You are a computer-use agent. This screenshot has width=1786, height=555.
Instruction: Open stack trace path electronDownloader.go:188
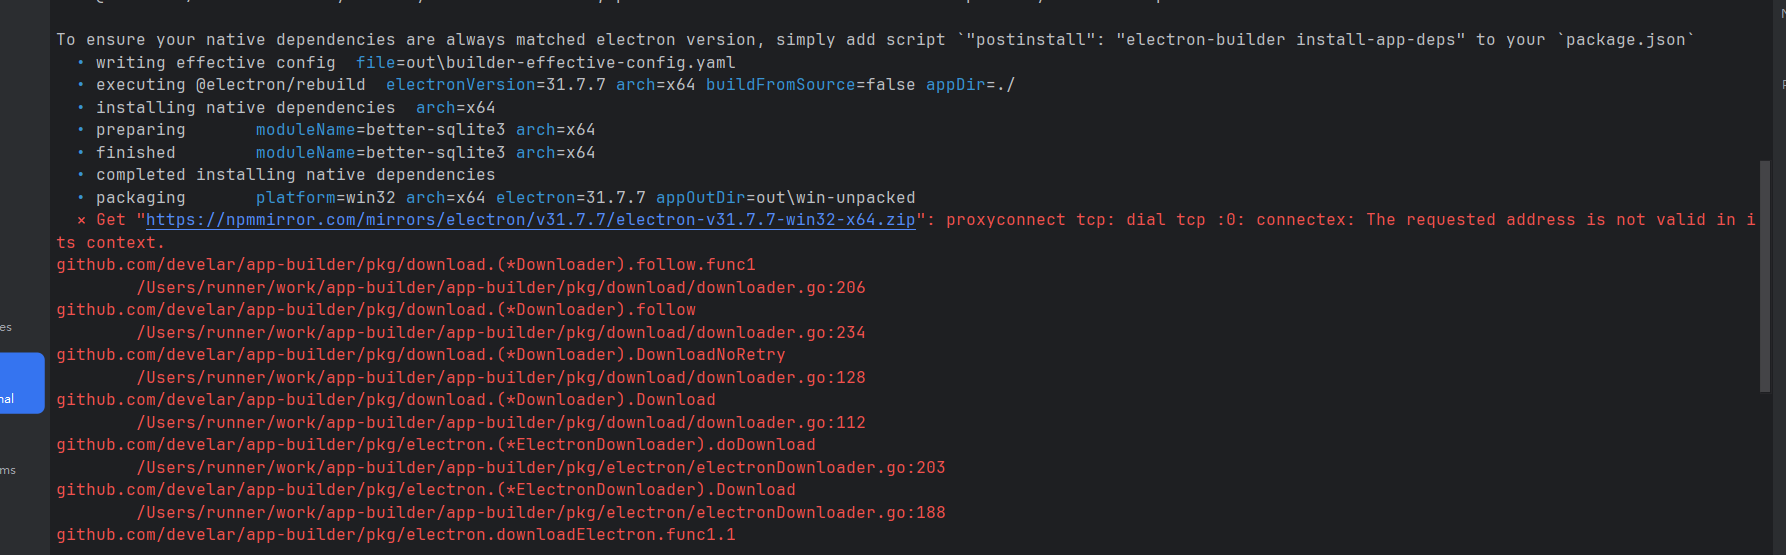(541, 513)
